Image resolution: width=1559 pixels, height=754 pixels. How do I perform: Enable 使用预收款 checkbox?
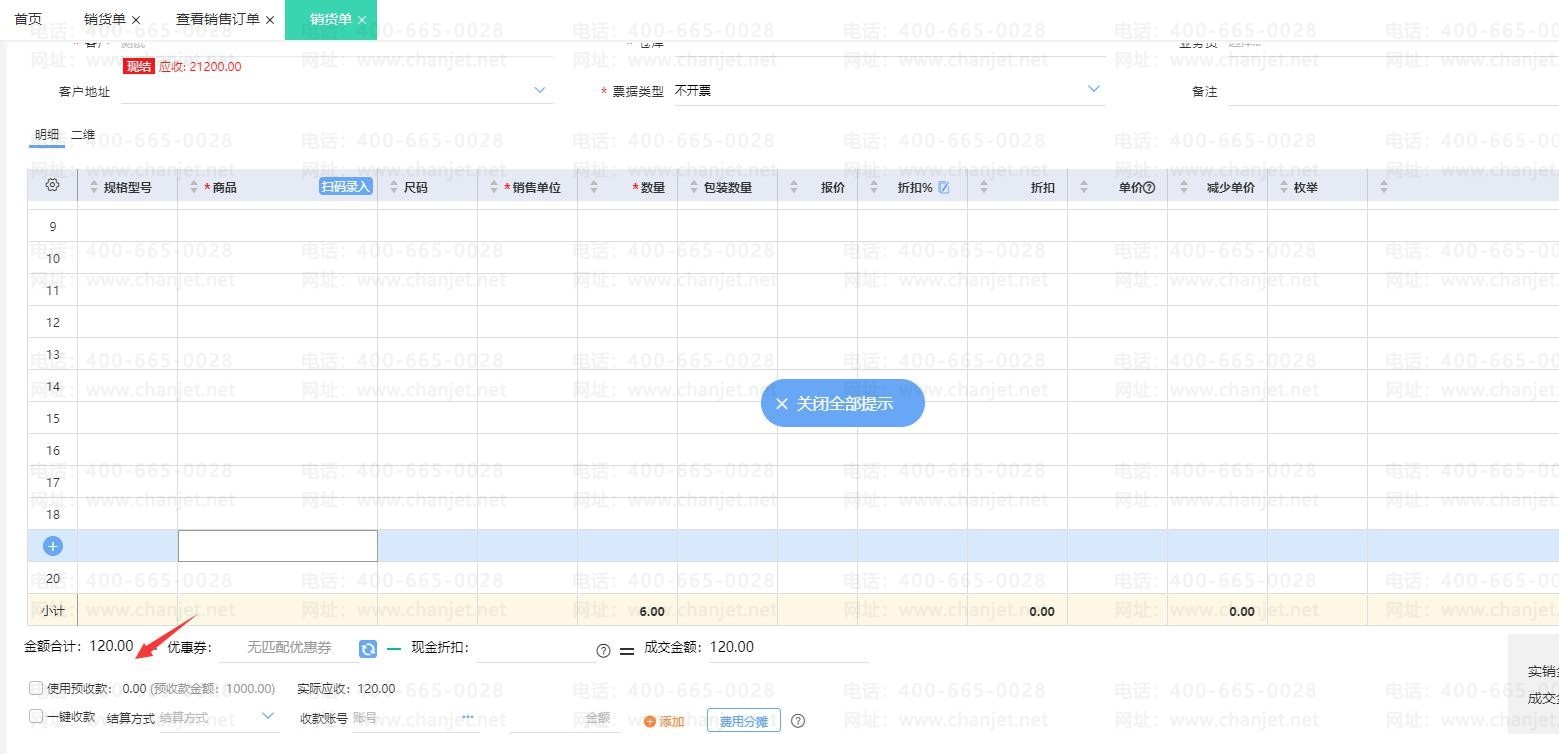[36, 688]
